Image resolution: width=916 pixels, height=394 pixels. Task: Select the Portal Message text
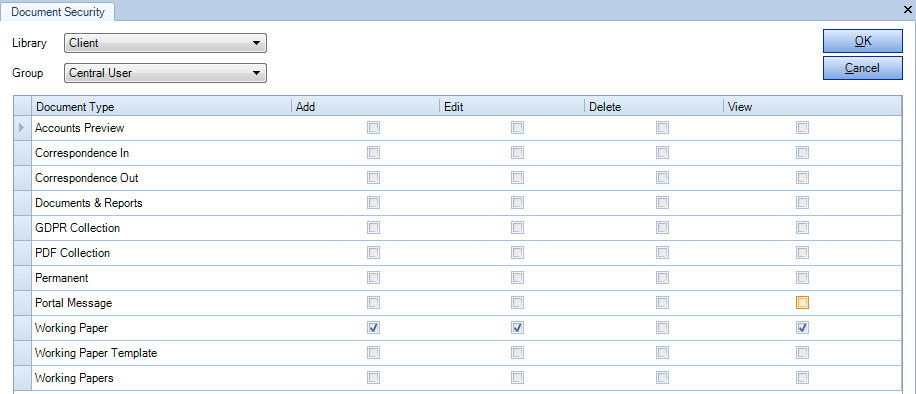(74, 303)
